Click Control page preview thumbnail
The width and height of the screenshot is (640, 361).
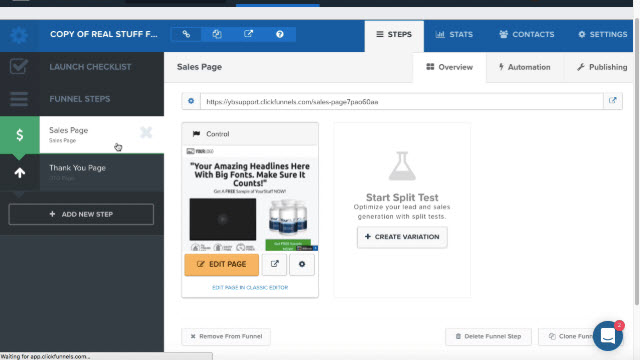[250, 198]
